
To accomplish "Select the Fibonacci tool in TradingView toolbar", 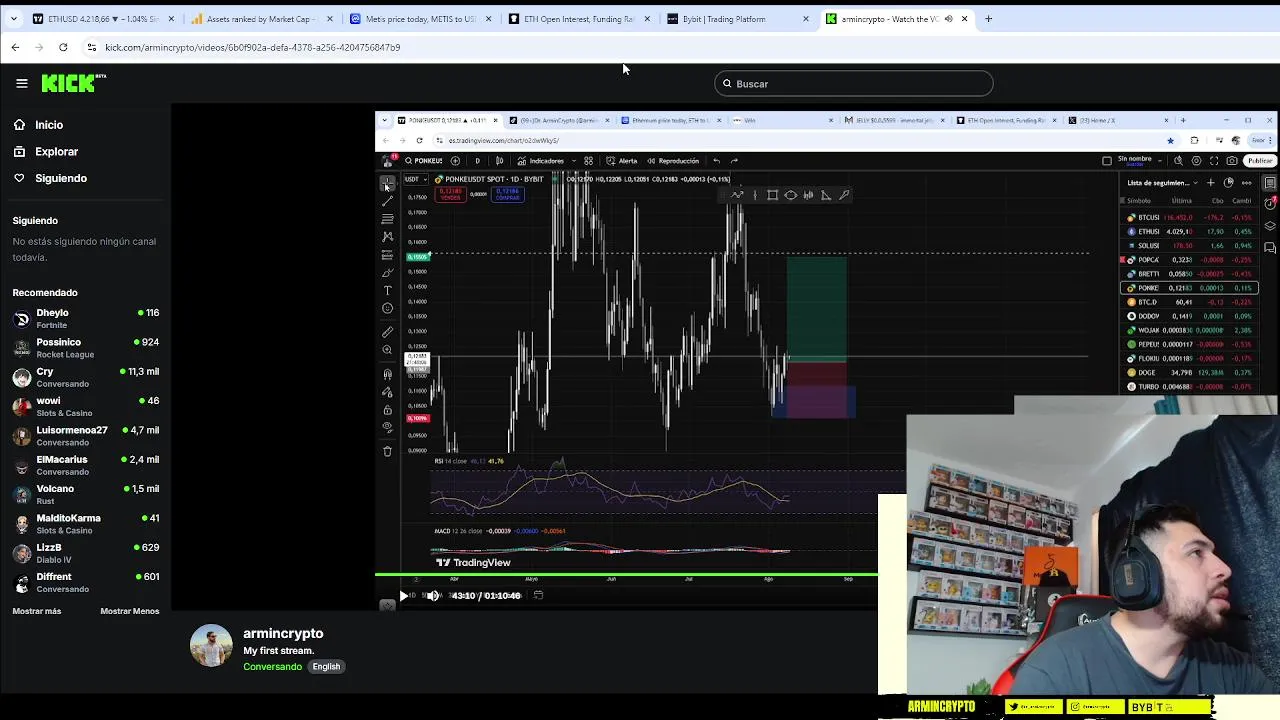I will (388, 219).
